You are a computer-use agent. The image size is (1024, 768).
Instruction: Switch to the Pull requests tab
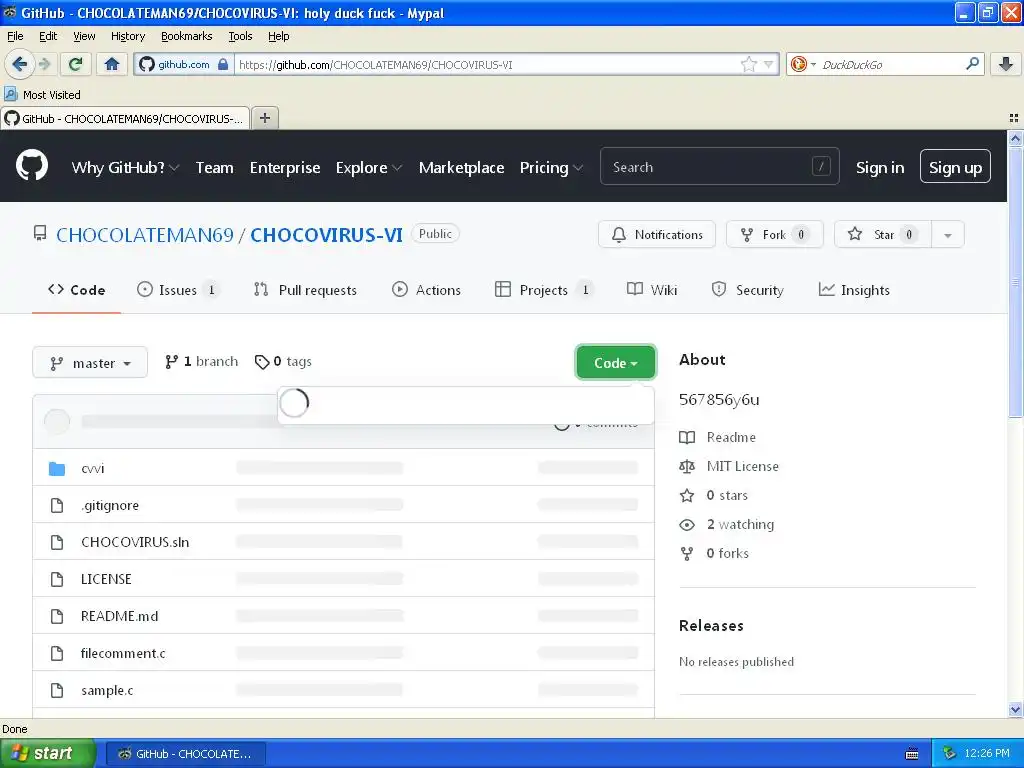(305, 289)
